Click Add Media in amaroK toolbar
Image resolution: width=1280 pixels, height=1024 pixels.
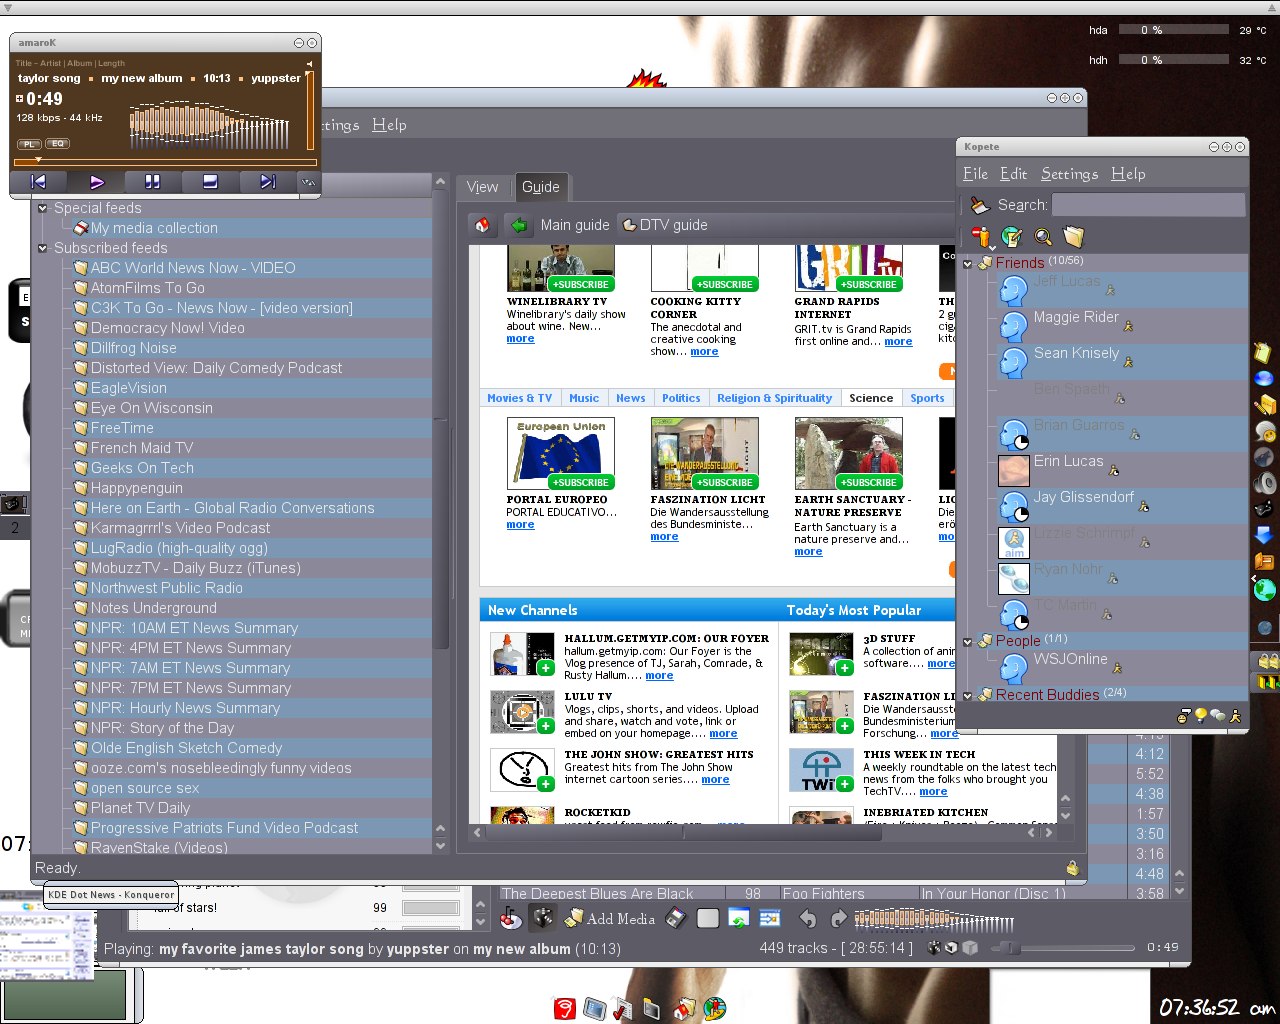tap(610, 918)
